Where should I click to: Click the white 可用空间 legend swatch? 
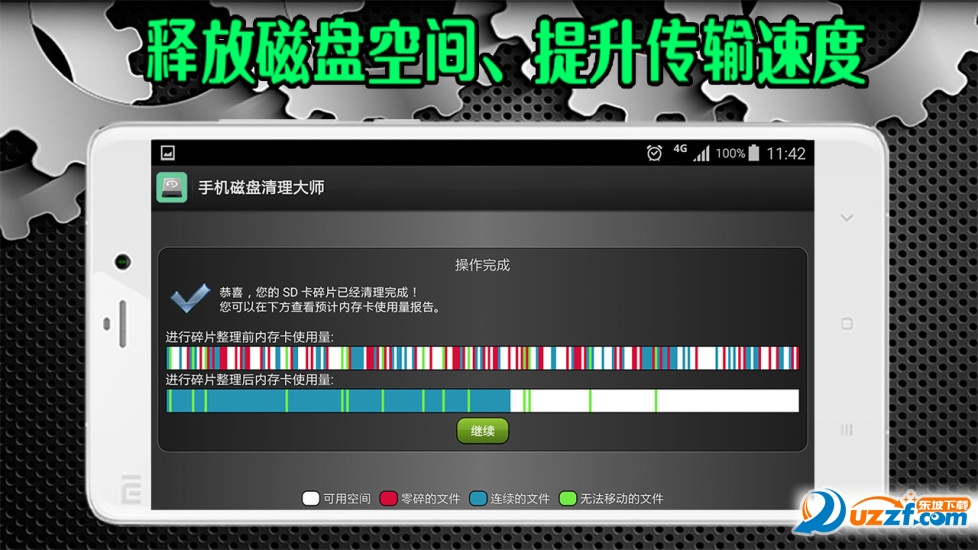pos(311,498)
